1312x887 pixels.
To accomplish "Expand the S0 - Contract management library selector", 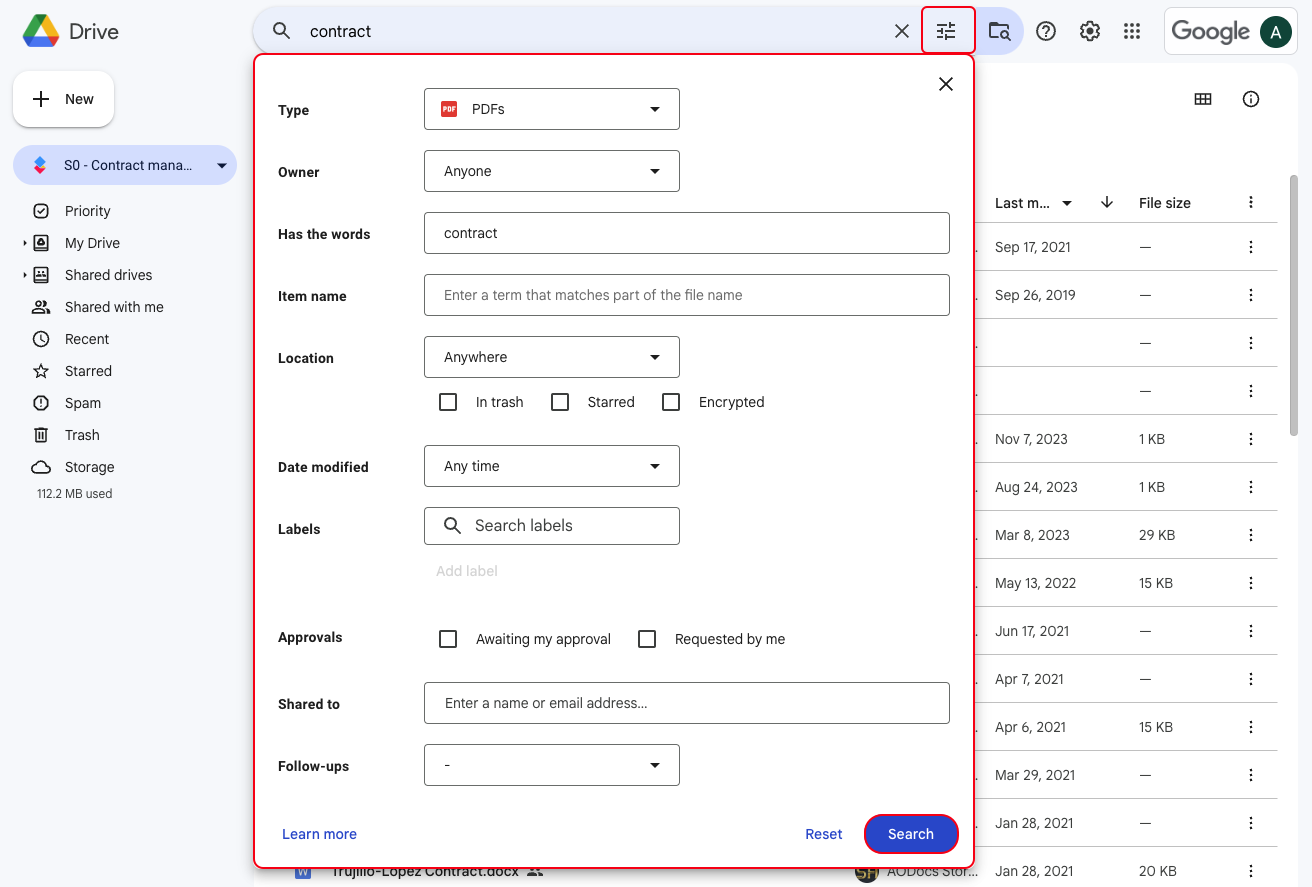I will 125,165.
